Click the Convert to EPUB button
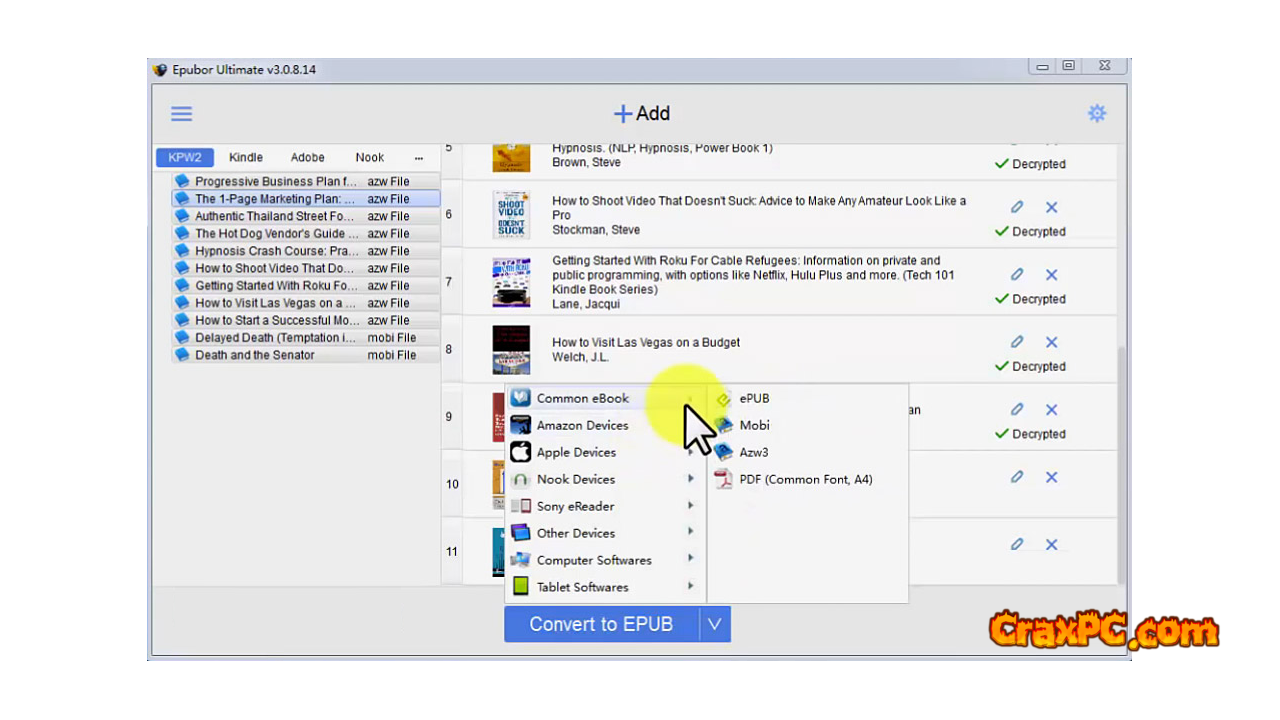This screenshot has width=1280, height=720. [x=601, y=624]
